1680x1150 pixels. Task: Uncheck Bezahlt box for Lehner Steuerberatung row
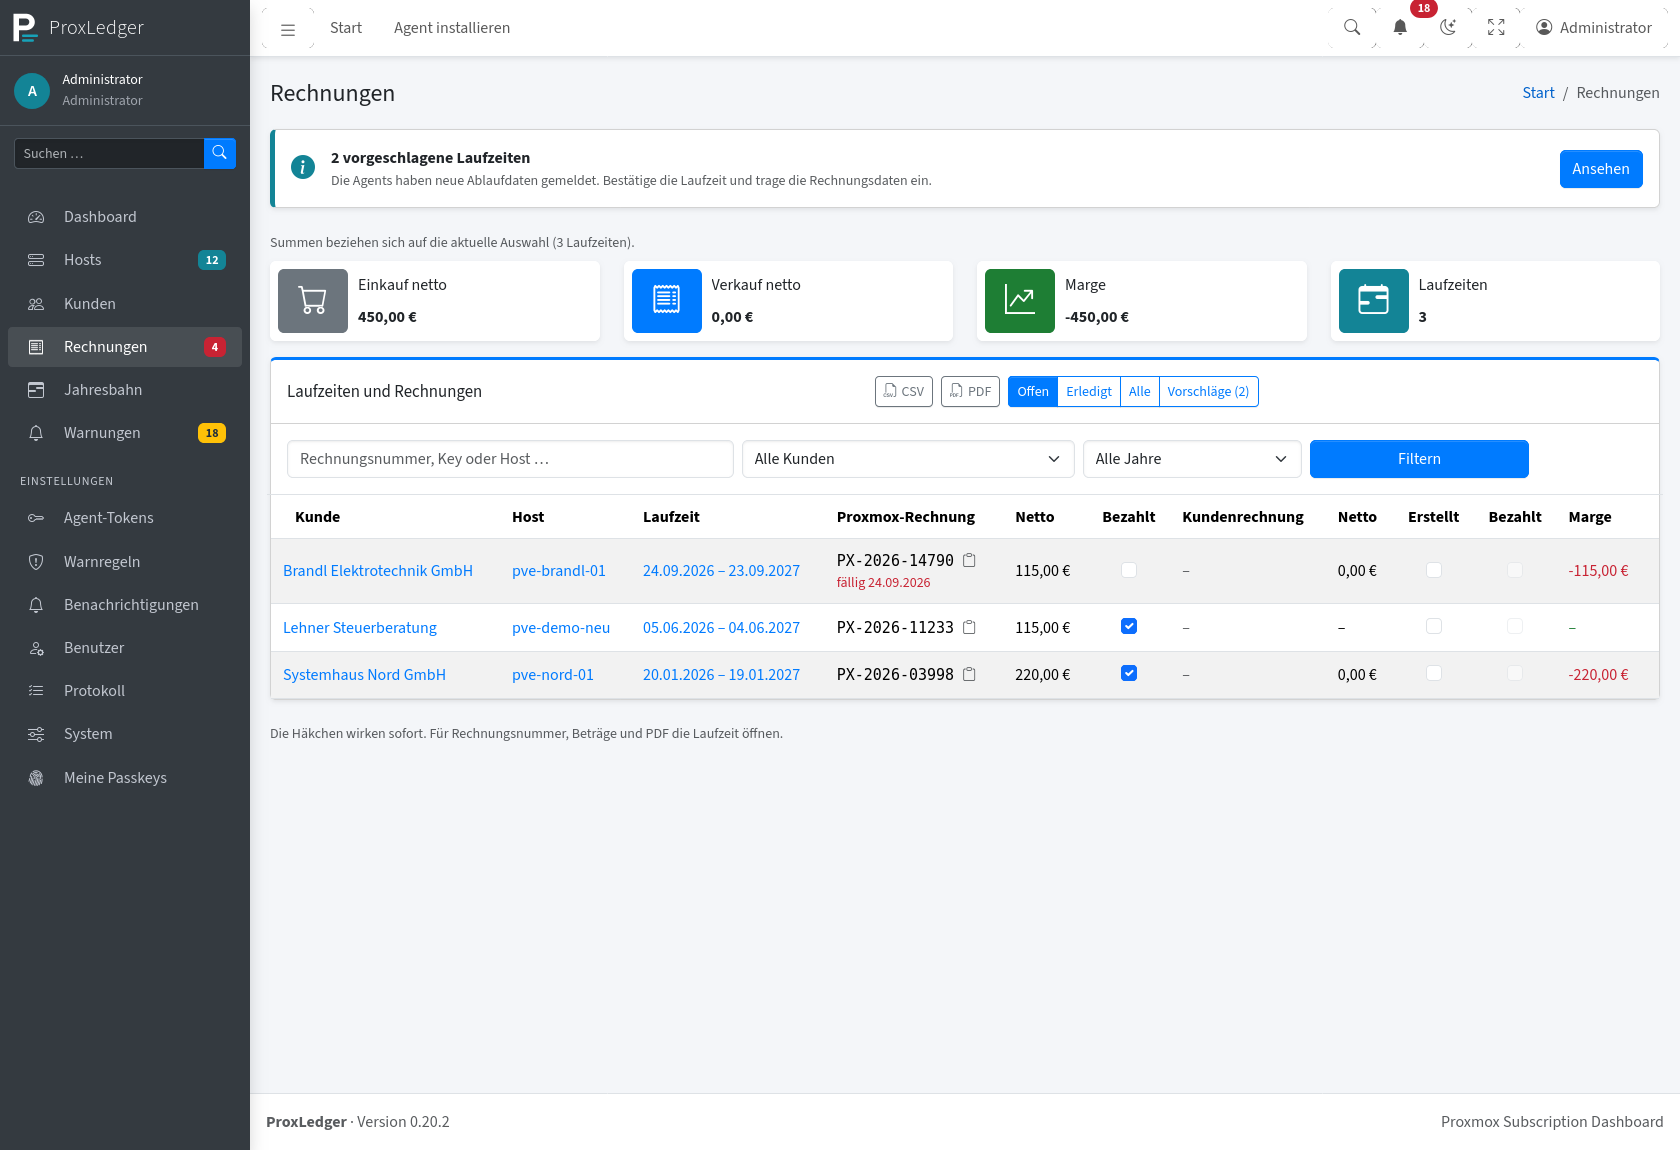(1129, 626)
